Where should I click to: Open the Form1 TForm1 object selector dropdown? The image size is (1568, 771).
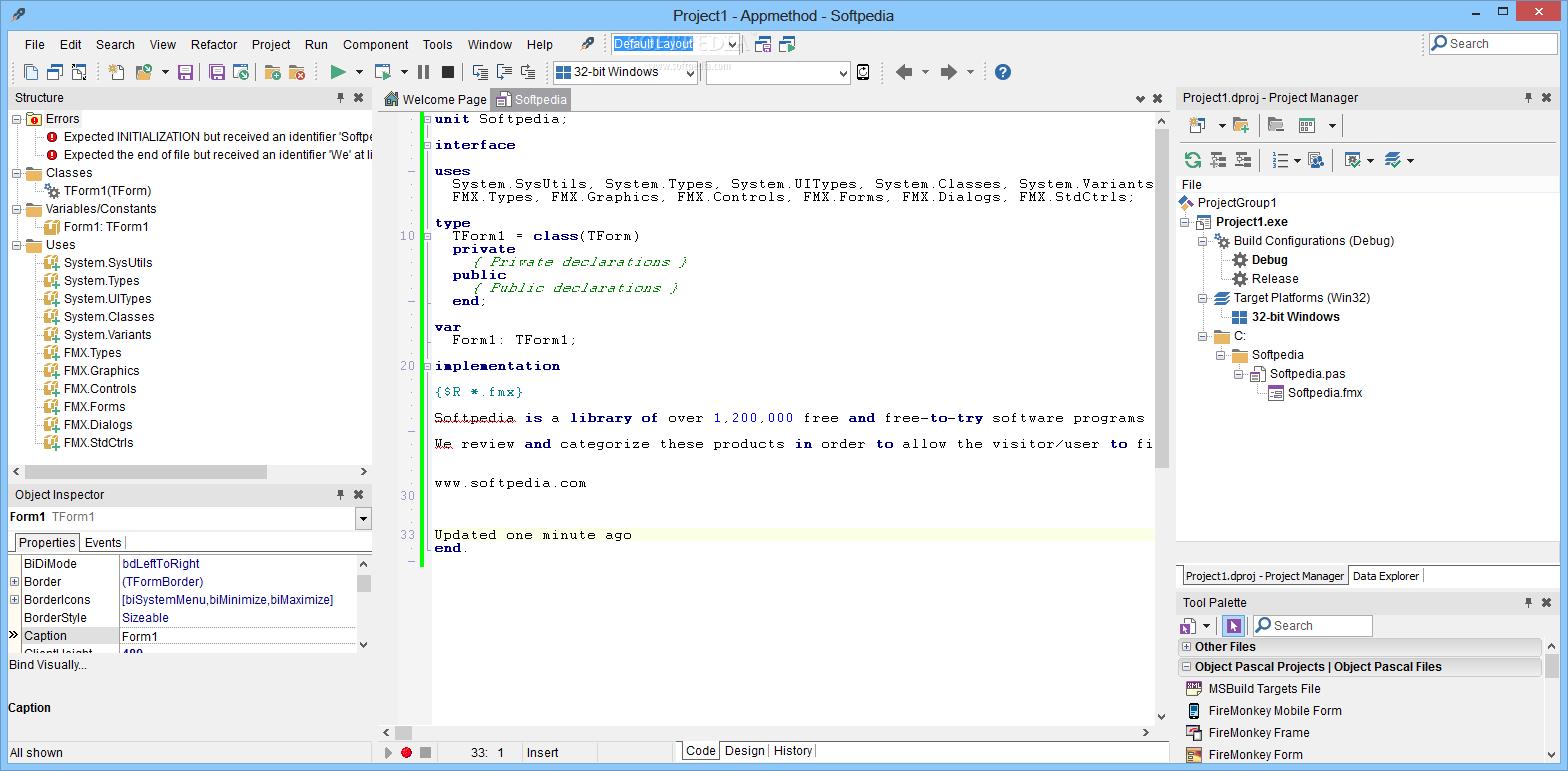point(363,518)
